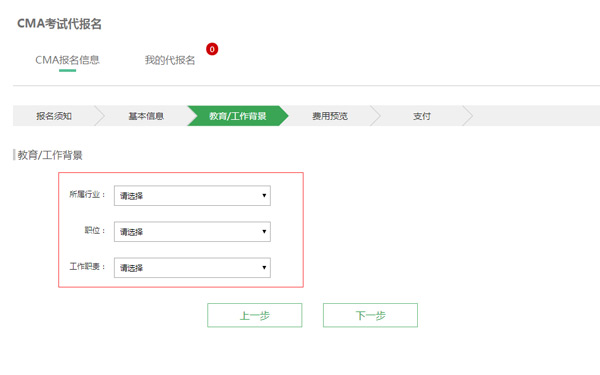Go to the 基本信息 step

(146, 116)
